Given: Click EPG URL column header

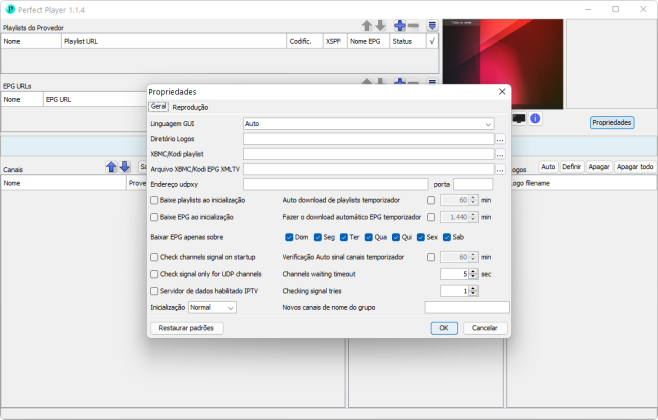Looking at the screenshot, I should (95, 99).
